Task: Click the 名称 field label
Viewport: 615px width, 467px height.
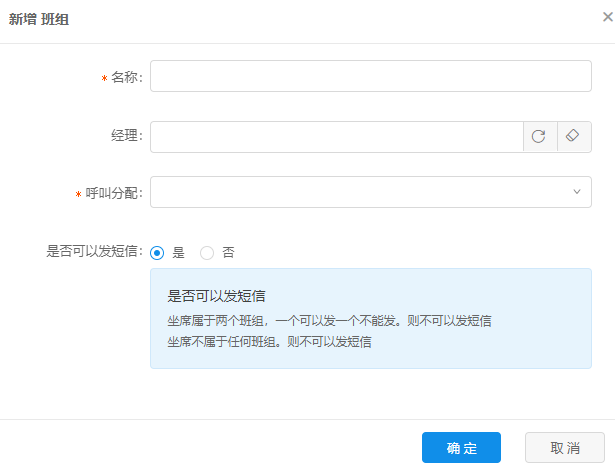Action: click(127, 78)
